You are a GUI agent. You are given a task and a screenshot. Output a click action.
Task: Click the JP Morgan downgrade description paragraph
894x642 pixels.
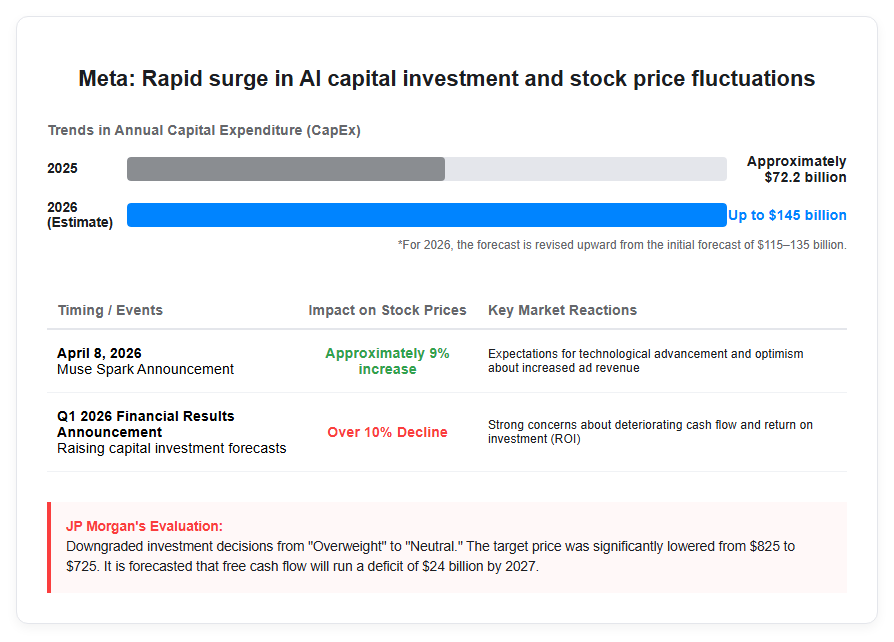[430, 556]
